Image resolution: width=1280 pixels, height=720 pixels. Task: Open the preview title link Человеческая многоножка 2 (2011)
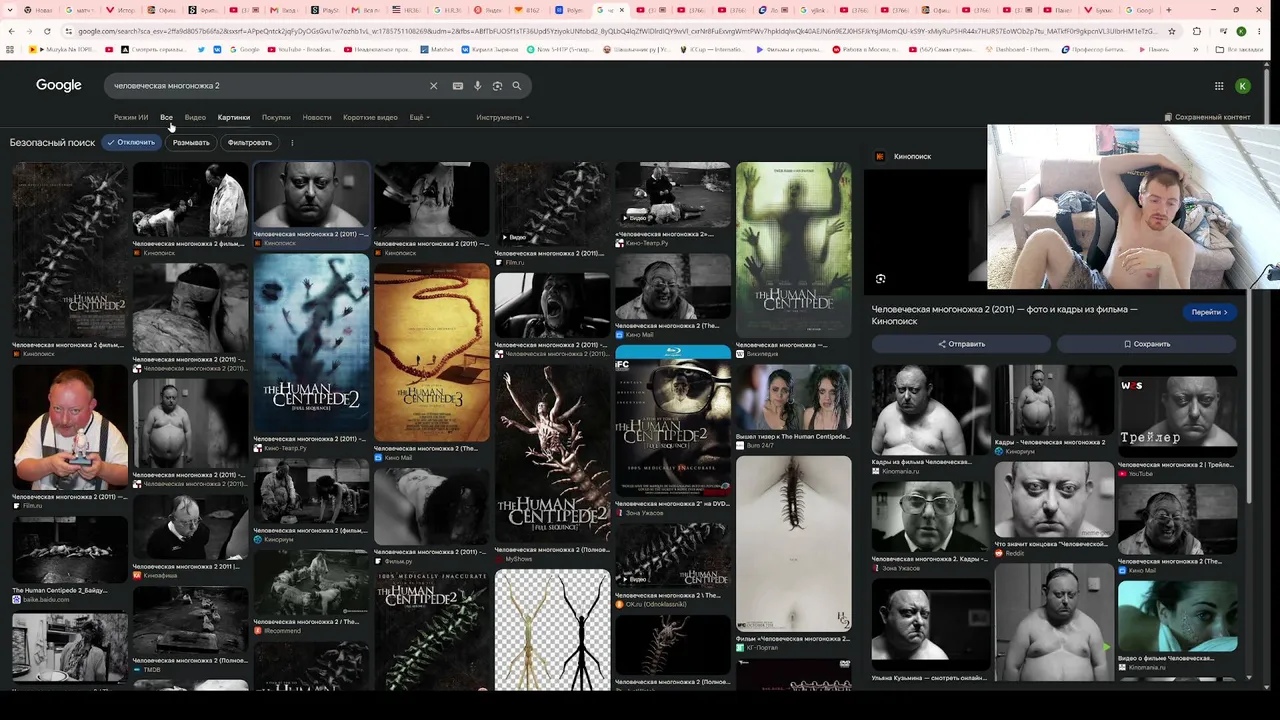[x=1004, y=315]
